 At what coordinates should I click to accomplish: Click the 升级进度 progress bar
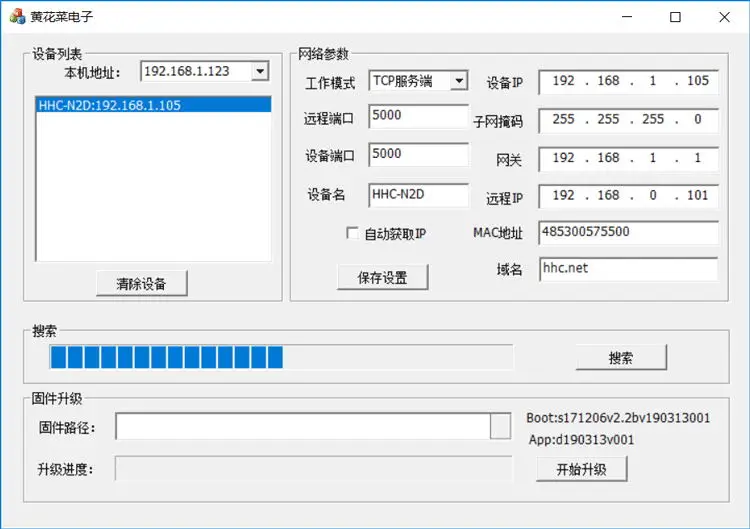[313, 469]
